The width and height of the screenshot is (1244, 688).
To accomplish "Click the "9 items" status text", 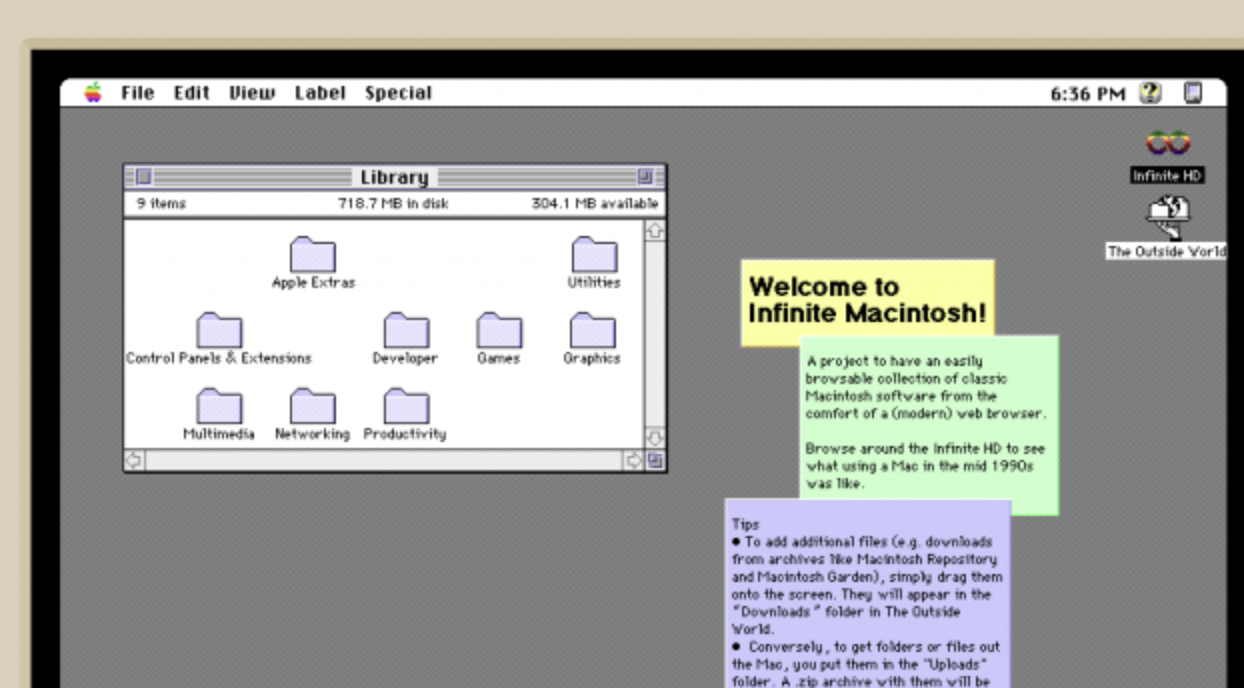I will click(x=162, y=204).
